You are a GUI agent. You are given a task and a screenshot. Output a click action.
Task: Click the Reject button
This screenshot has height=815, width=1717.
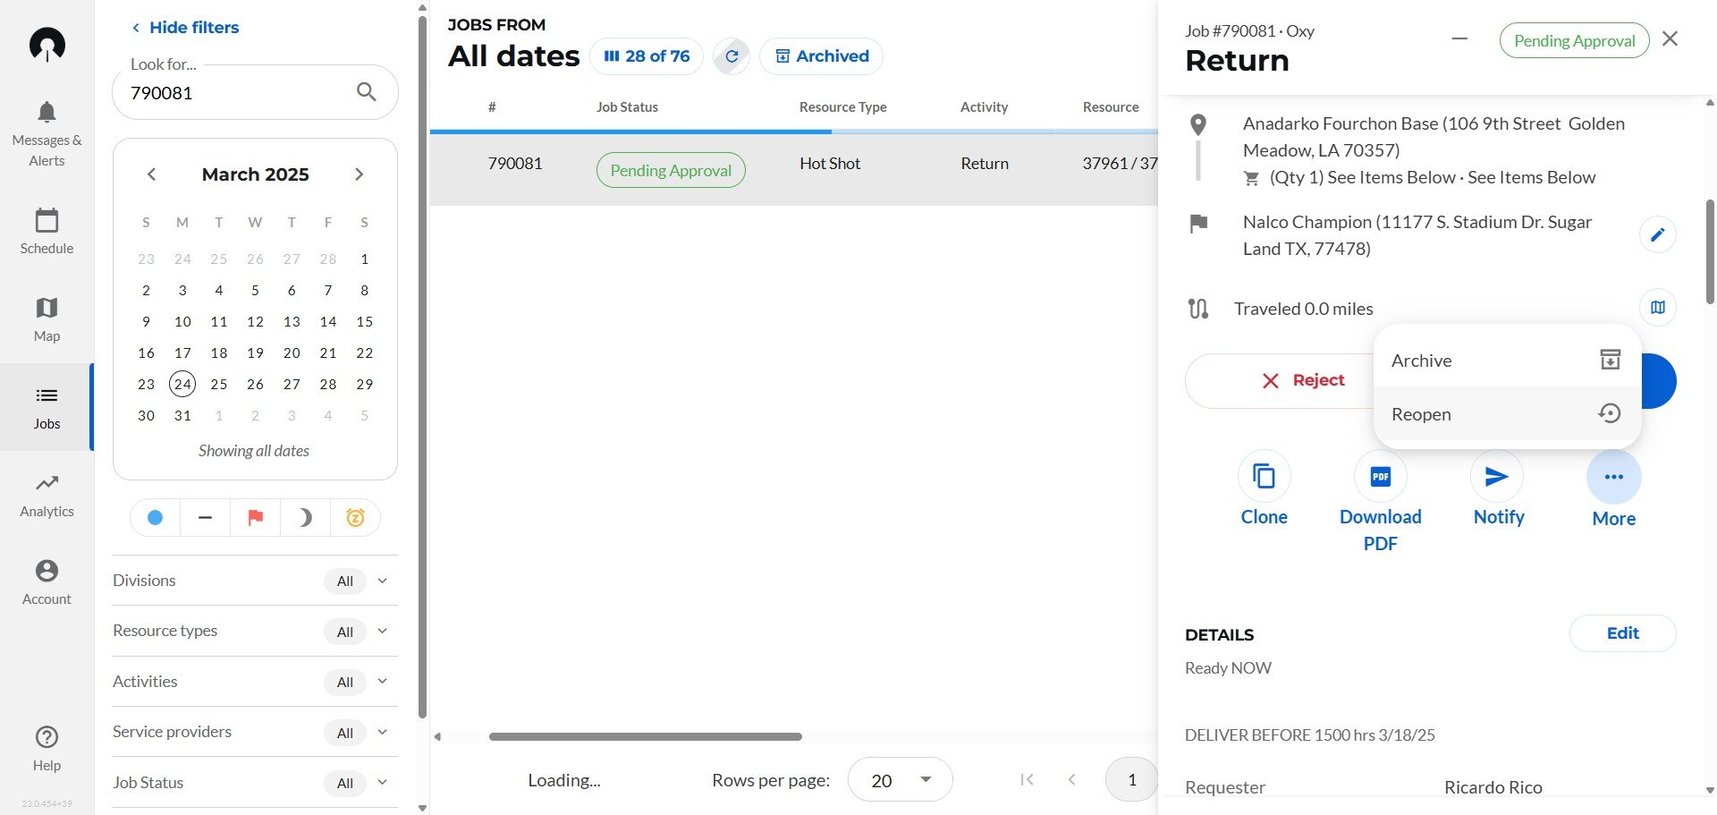[1302, 381]
